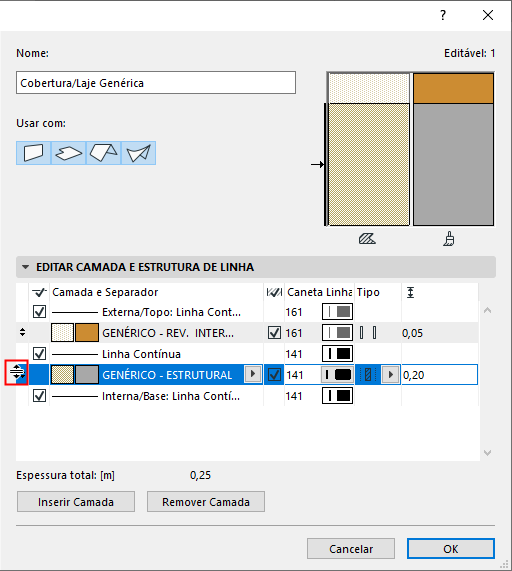Click the surface color composite preview thumbnail
512x571 pixels.
coord(453,149)
